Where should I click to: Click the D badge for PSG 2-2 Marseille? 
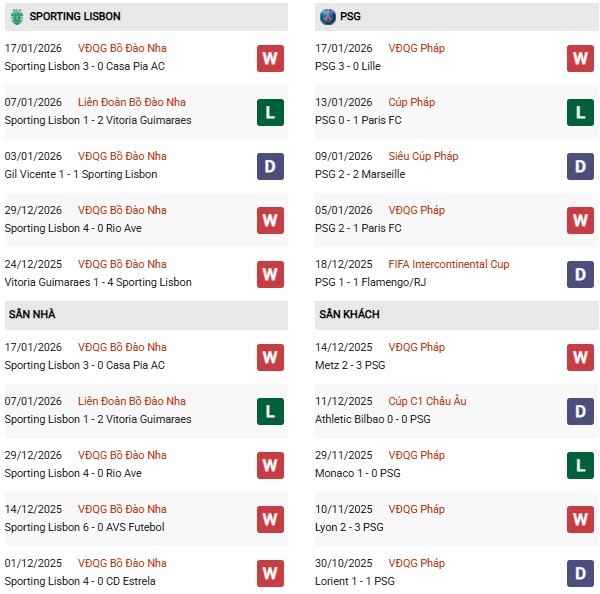pos(581,166)
